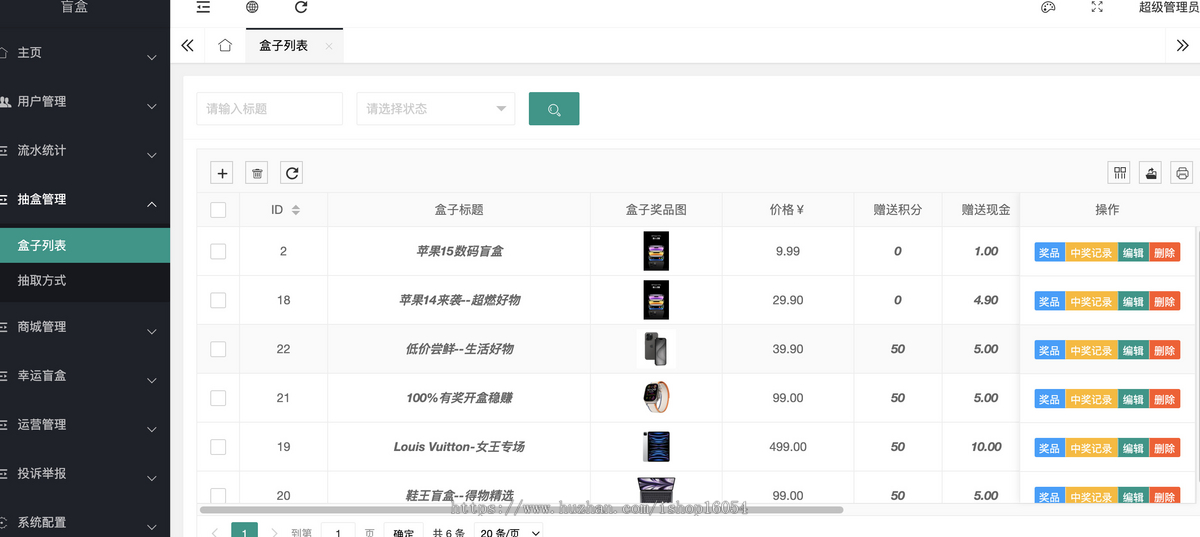The image size is (1200, 537).
Task: Add a new box with plus icon
Action: coord(223,173)
